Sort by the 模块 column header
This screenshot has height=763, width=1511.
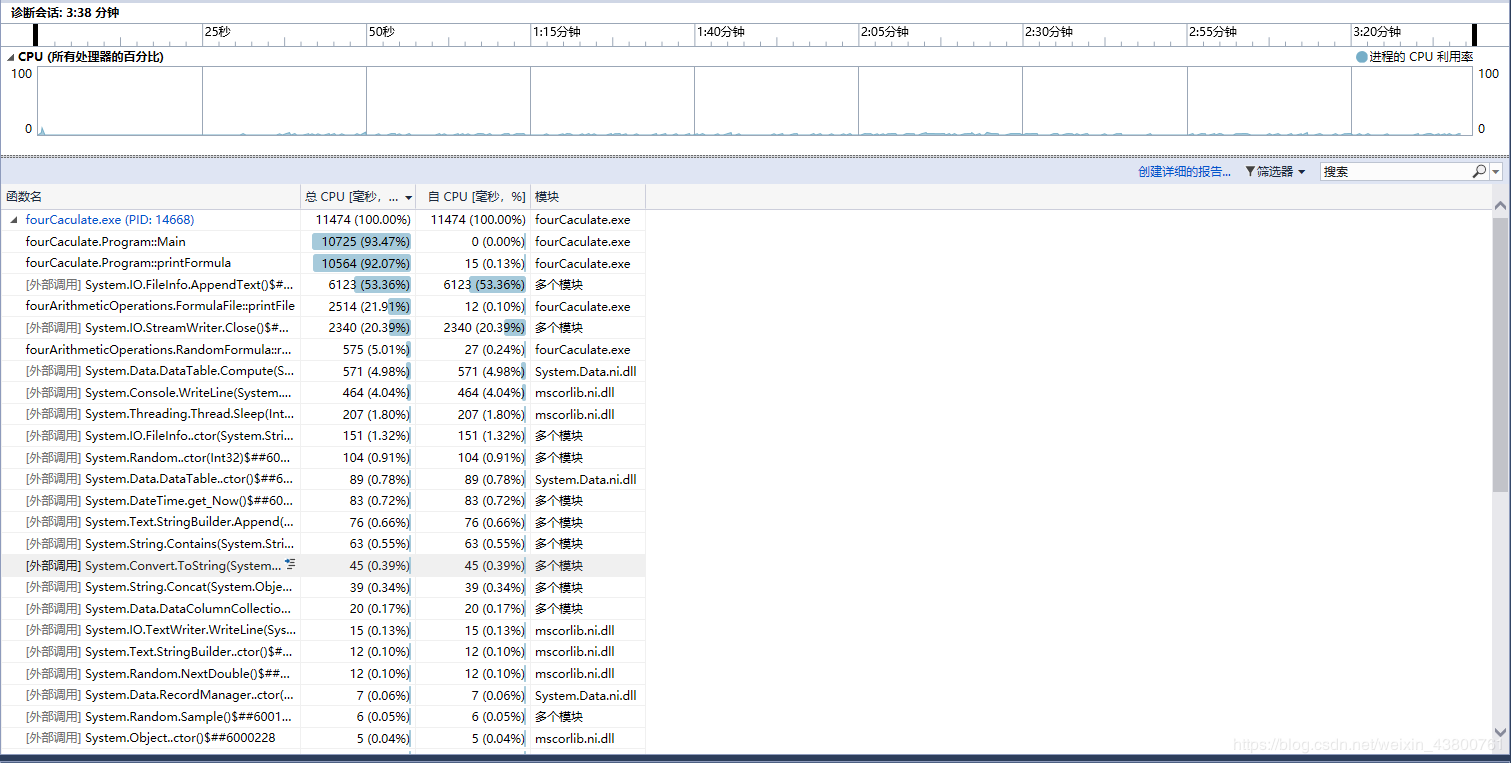(x=588, y=197)
